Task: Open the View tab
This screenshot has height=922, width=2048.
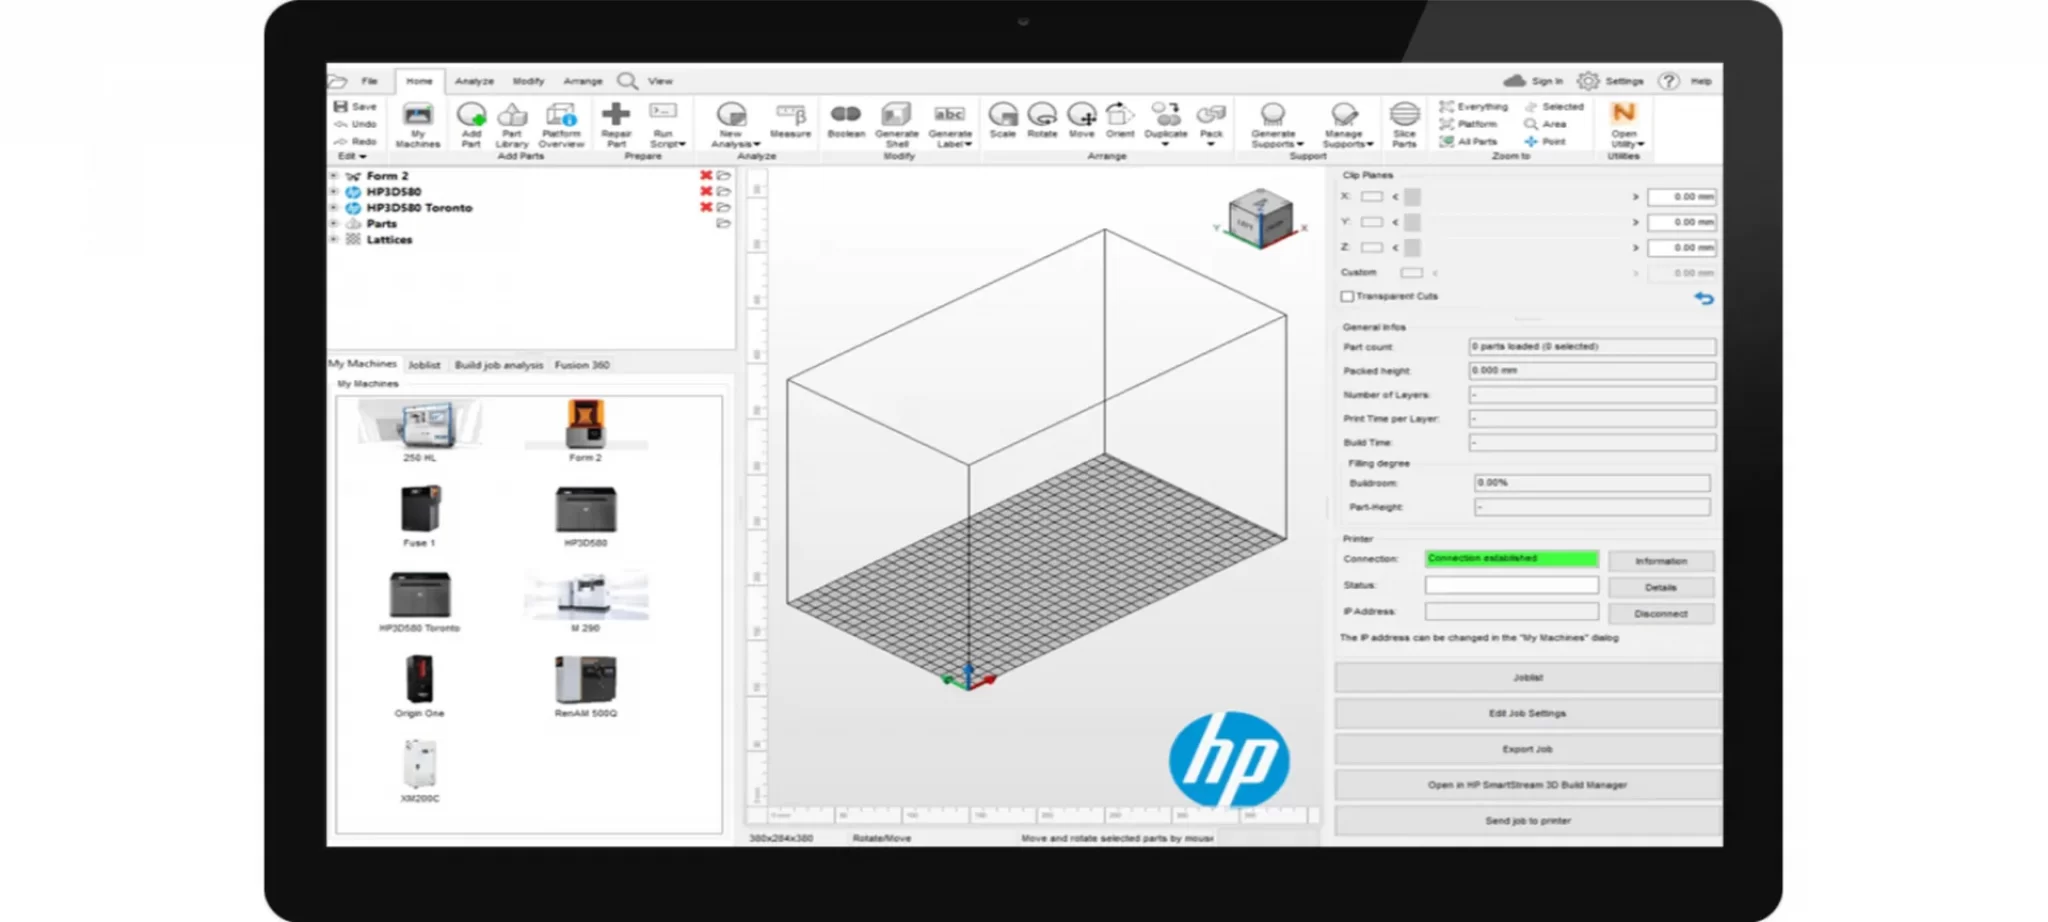Action: 660,81
